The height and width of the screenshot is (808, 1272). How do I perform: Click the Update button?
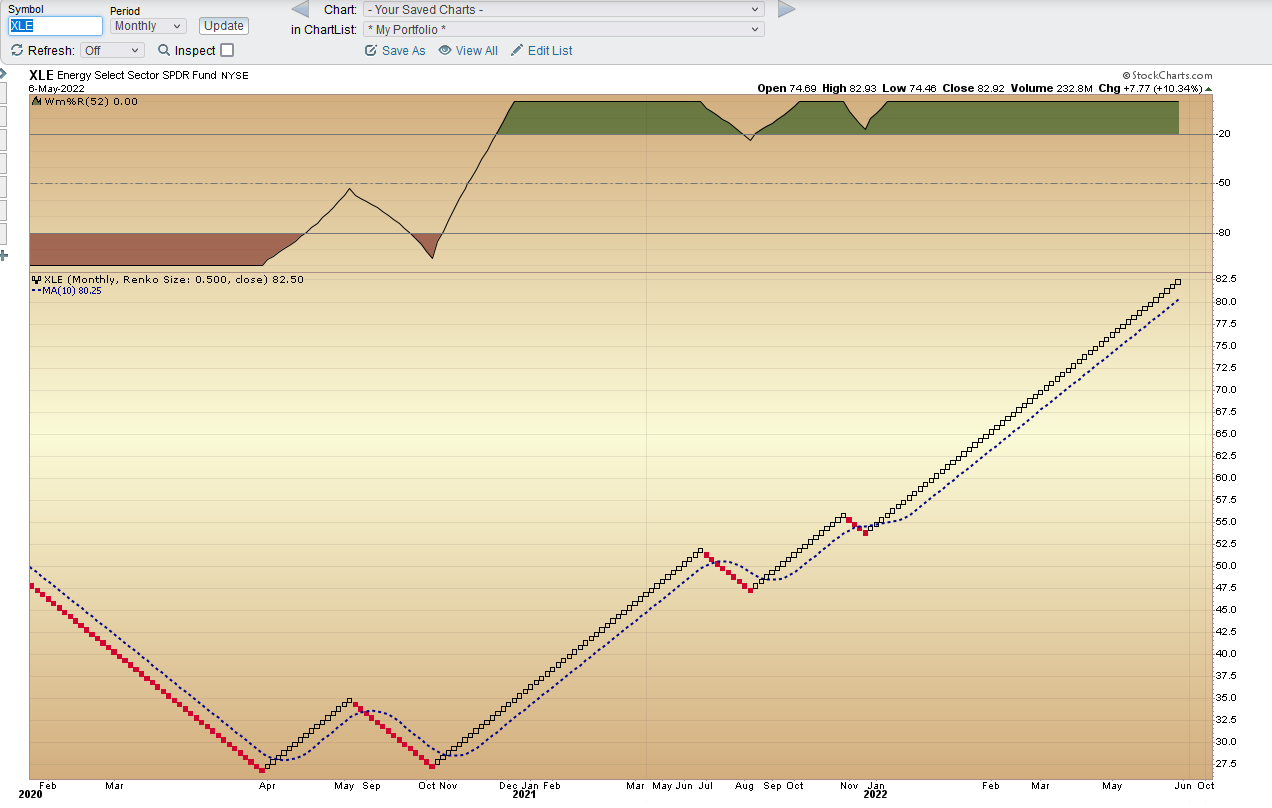(224, 26)
